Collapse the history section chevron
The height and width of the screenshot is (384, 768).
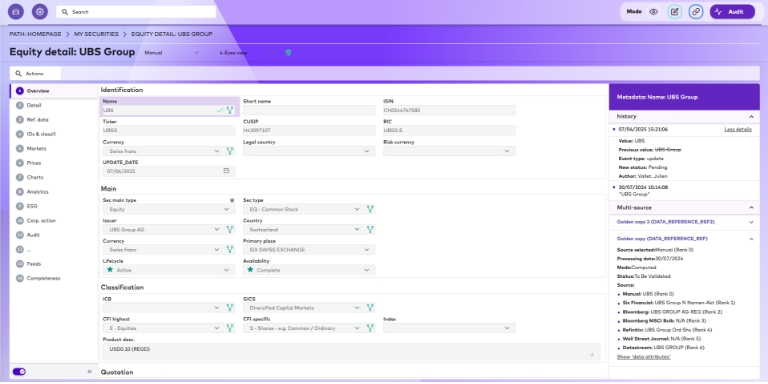tap(751, 117)
